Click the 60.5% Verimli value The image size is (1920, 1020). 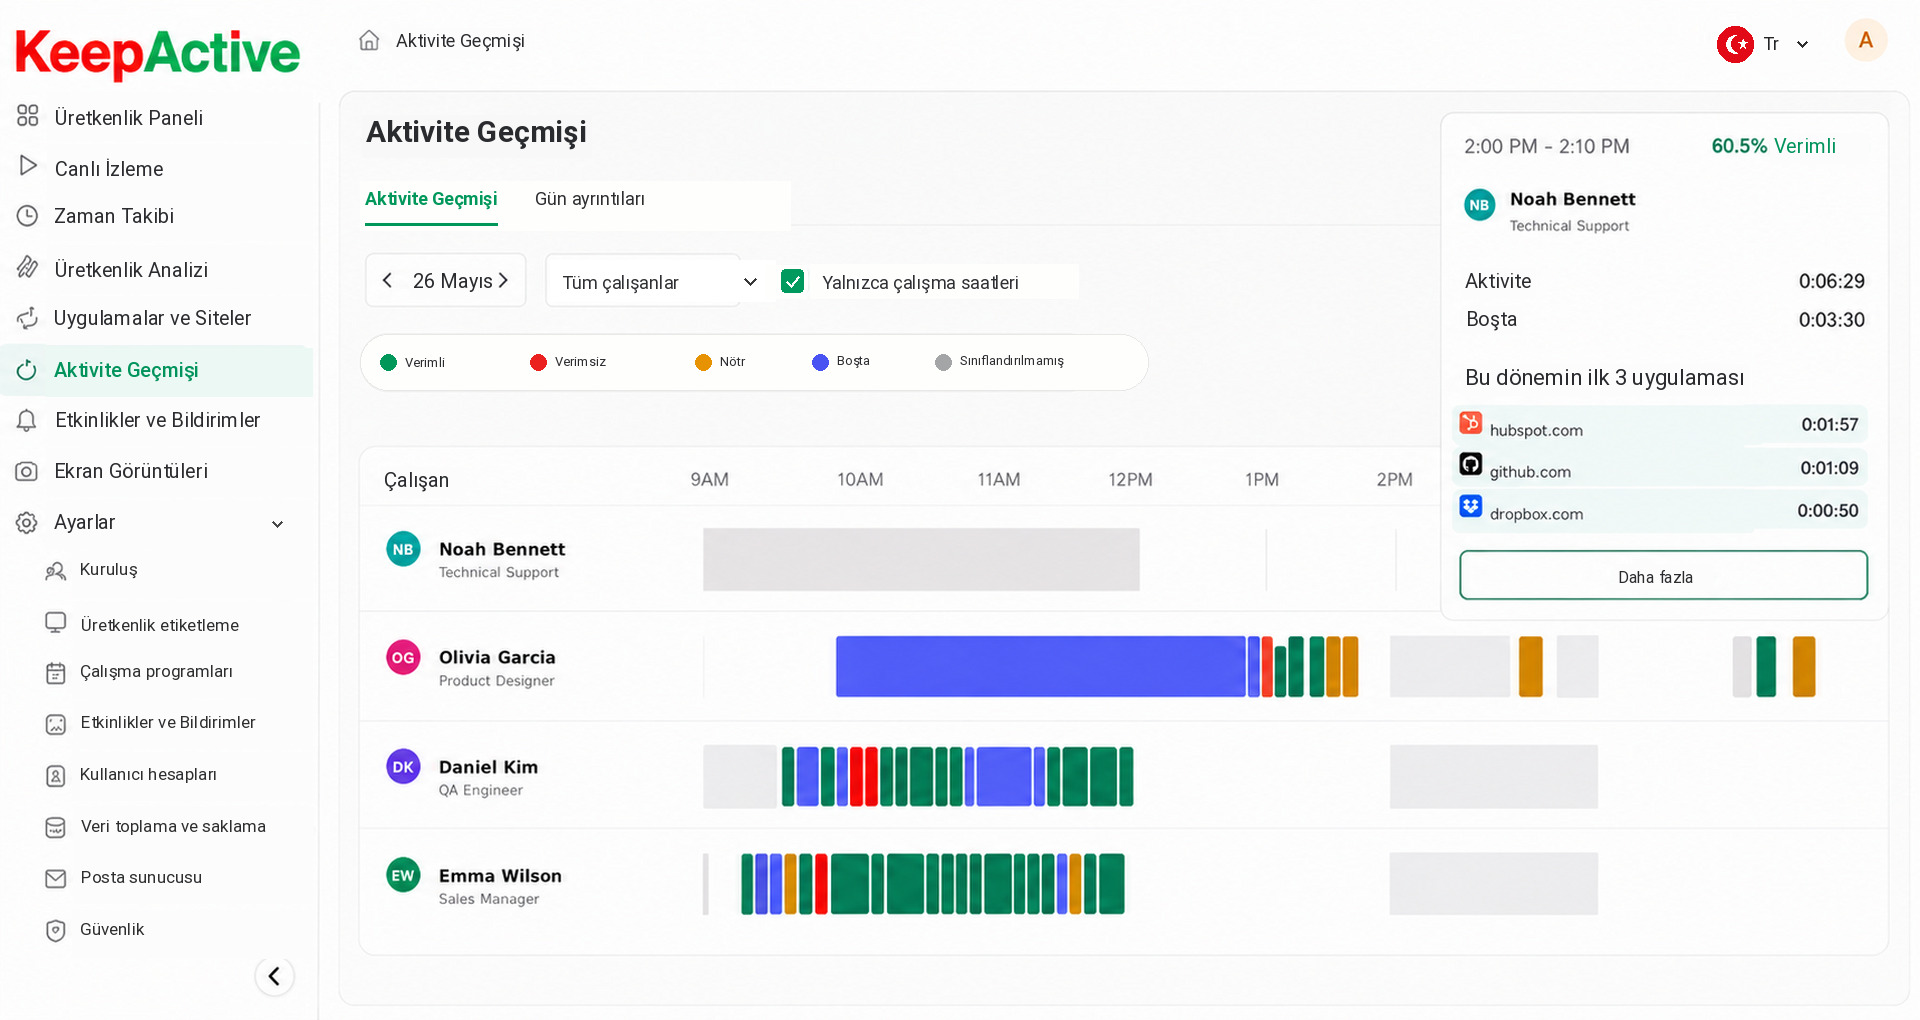(x=1773, y=146)
